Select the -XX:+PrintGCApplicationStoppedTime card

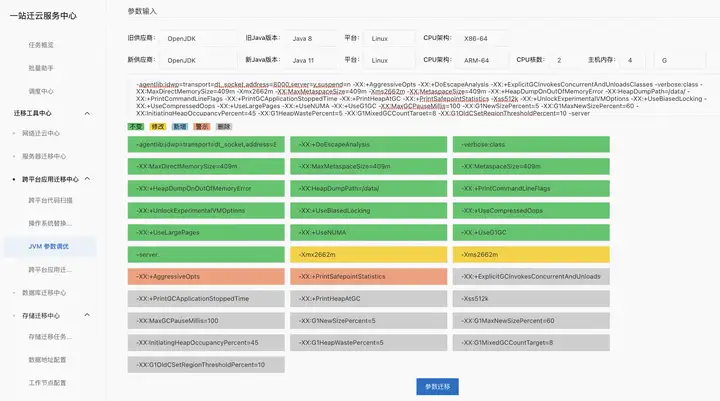[x=206, y=299]
